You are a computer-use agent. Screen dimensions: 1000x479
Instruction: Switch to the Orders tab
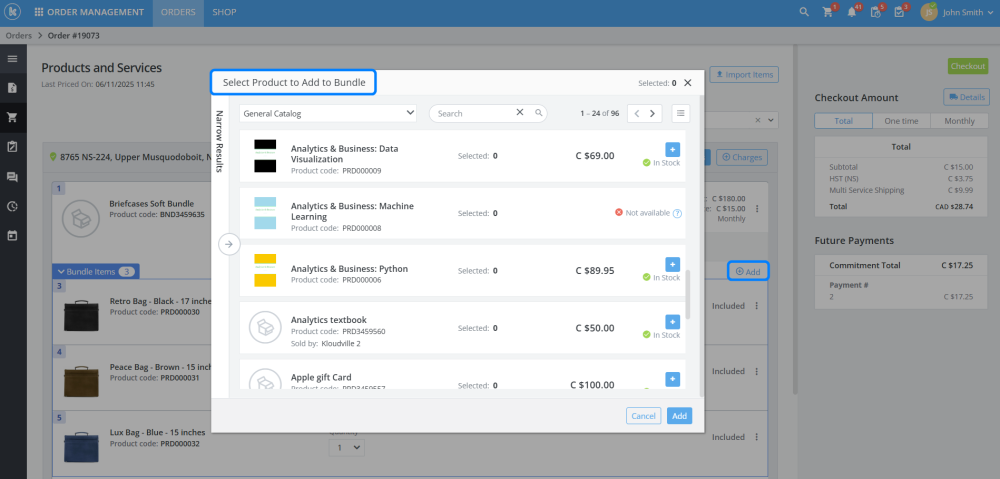pos(178,12)
